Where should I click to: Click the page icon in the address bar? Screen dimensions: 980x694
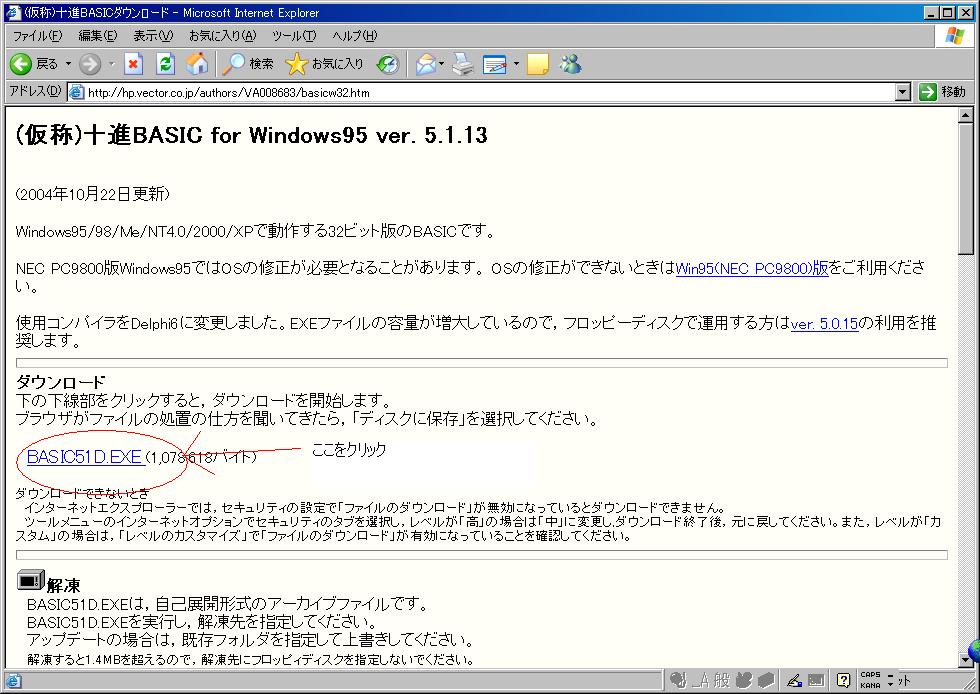coord(76,93)
